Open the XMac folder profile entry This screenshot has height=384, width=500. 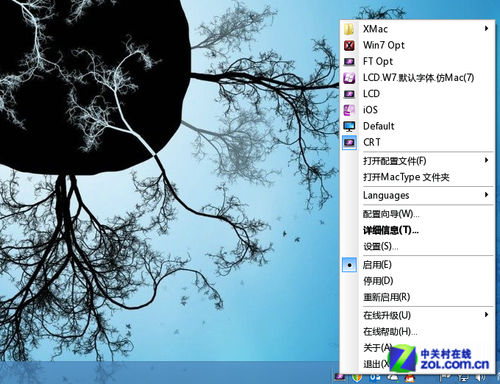pos(417,29)
